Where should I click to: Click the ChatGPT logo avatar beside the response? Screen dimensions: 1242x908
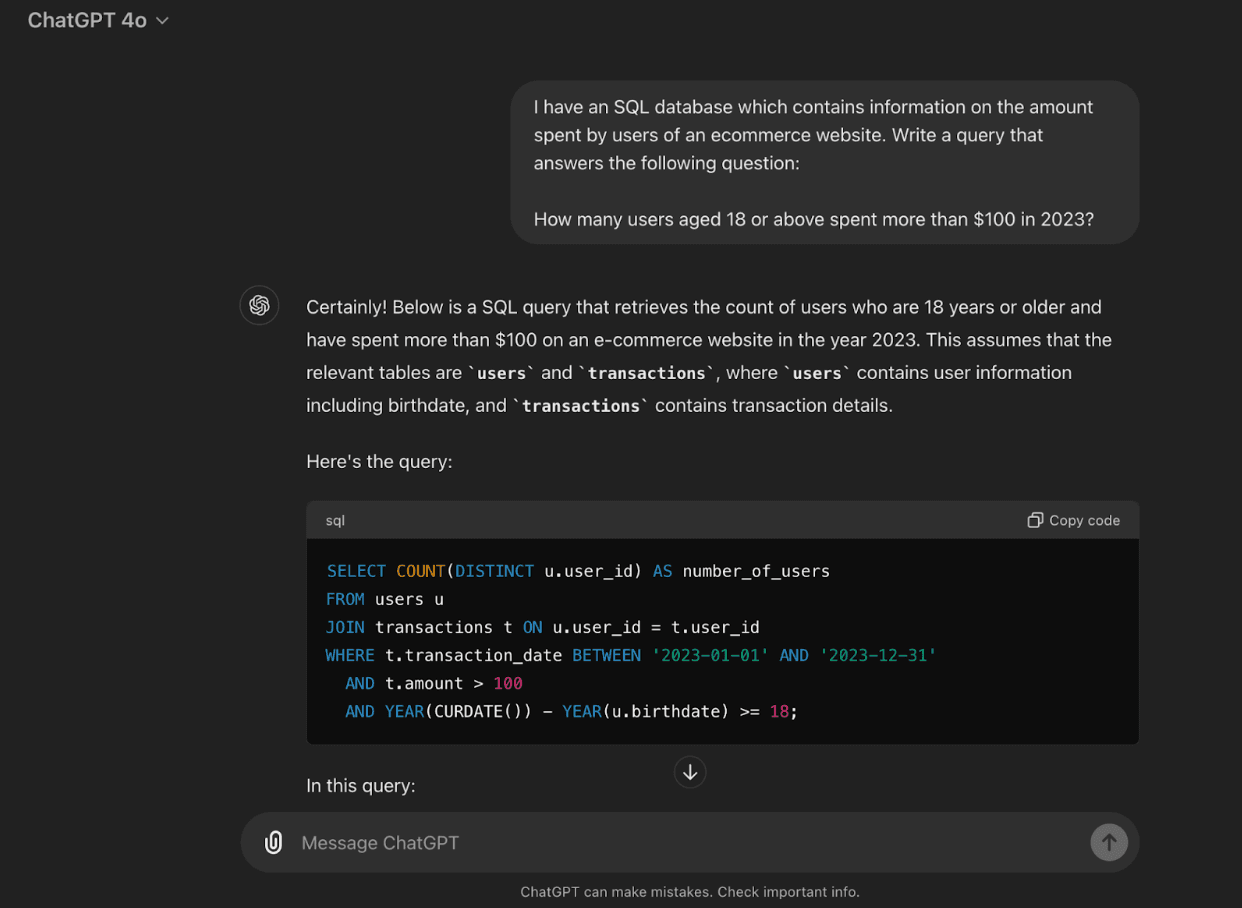(x=259, y=305)
